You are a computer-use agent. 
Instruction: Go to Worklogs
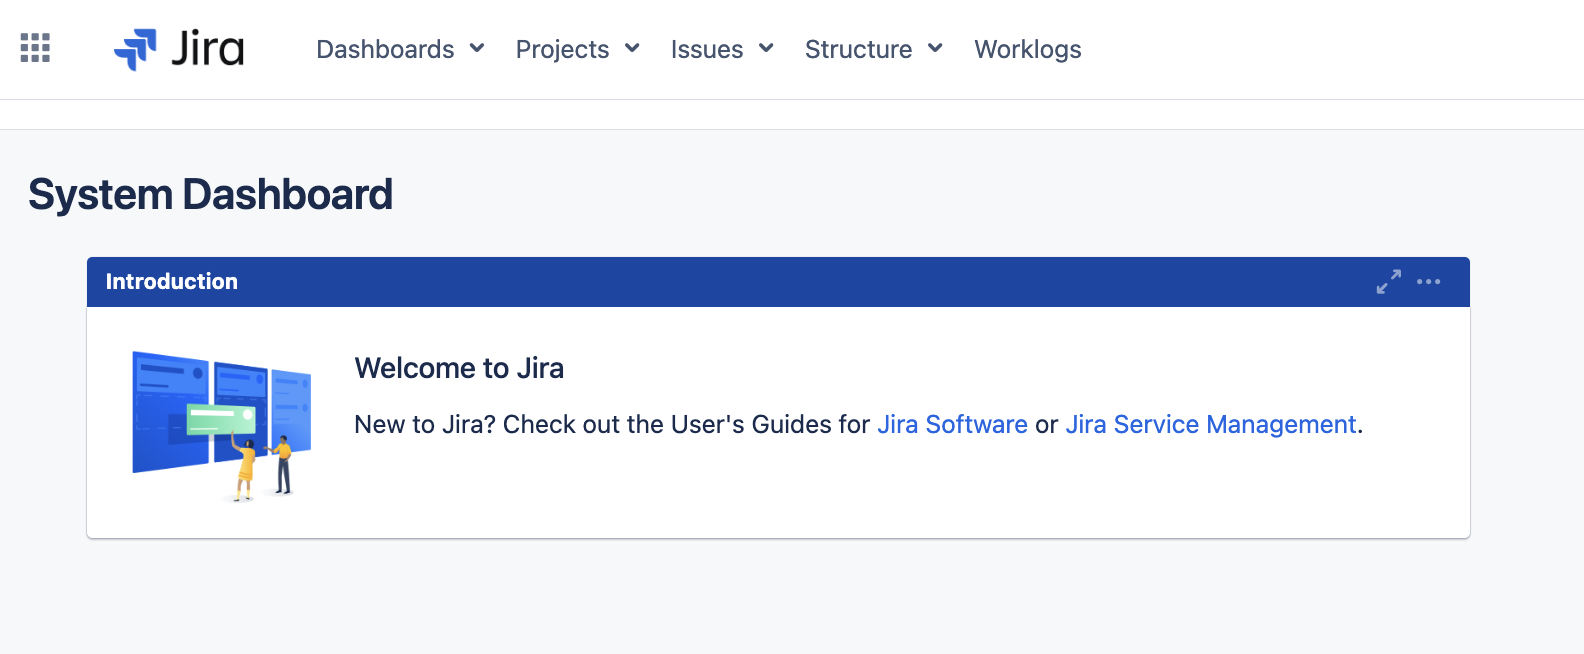tap(1028, 49)
